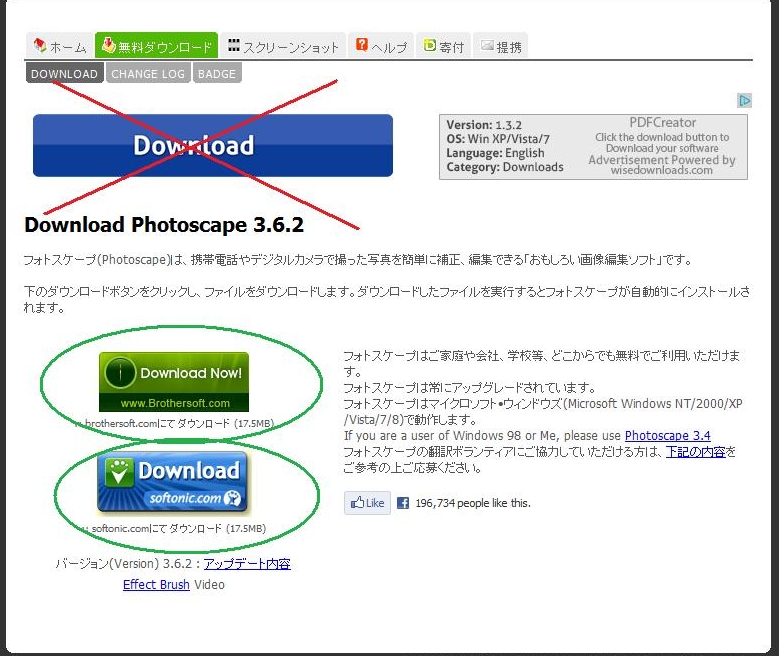Click the Brothersoft Download Now! button
Viewport: 779px width, 656px height.
click(174, 382)
